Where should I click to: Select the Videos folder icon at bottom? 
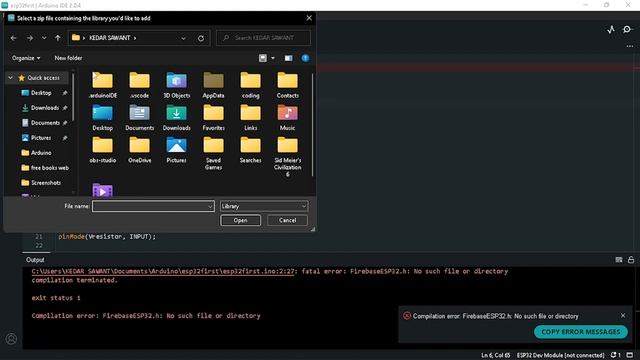tap(102, 190)
